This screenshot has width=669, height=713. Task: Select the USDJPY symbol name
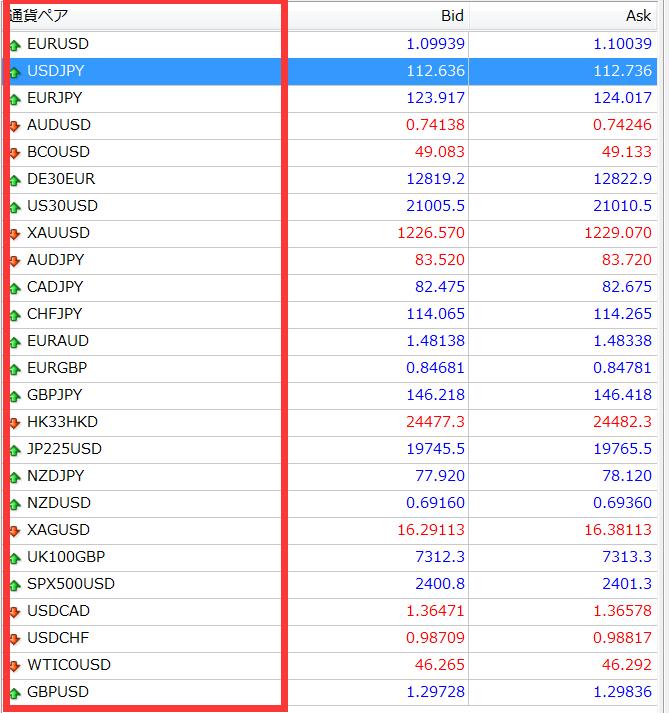click(x=55, y=71)
